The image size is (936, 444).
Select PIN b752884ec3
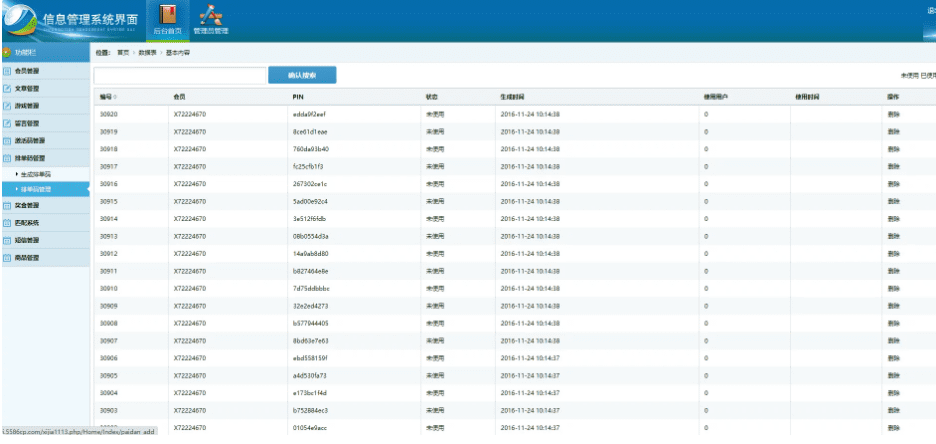(310, 411)
